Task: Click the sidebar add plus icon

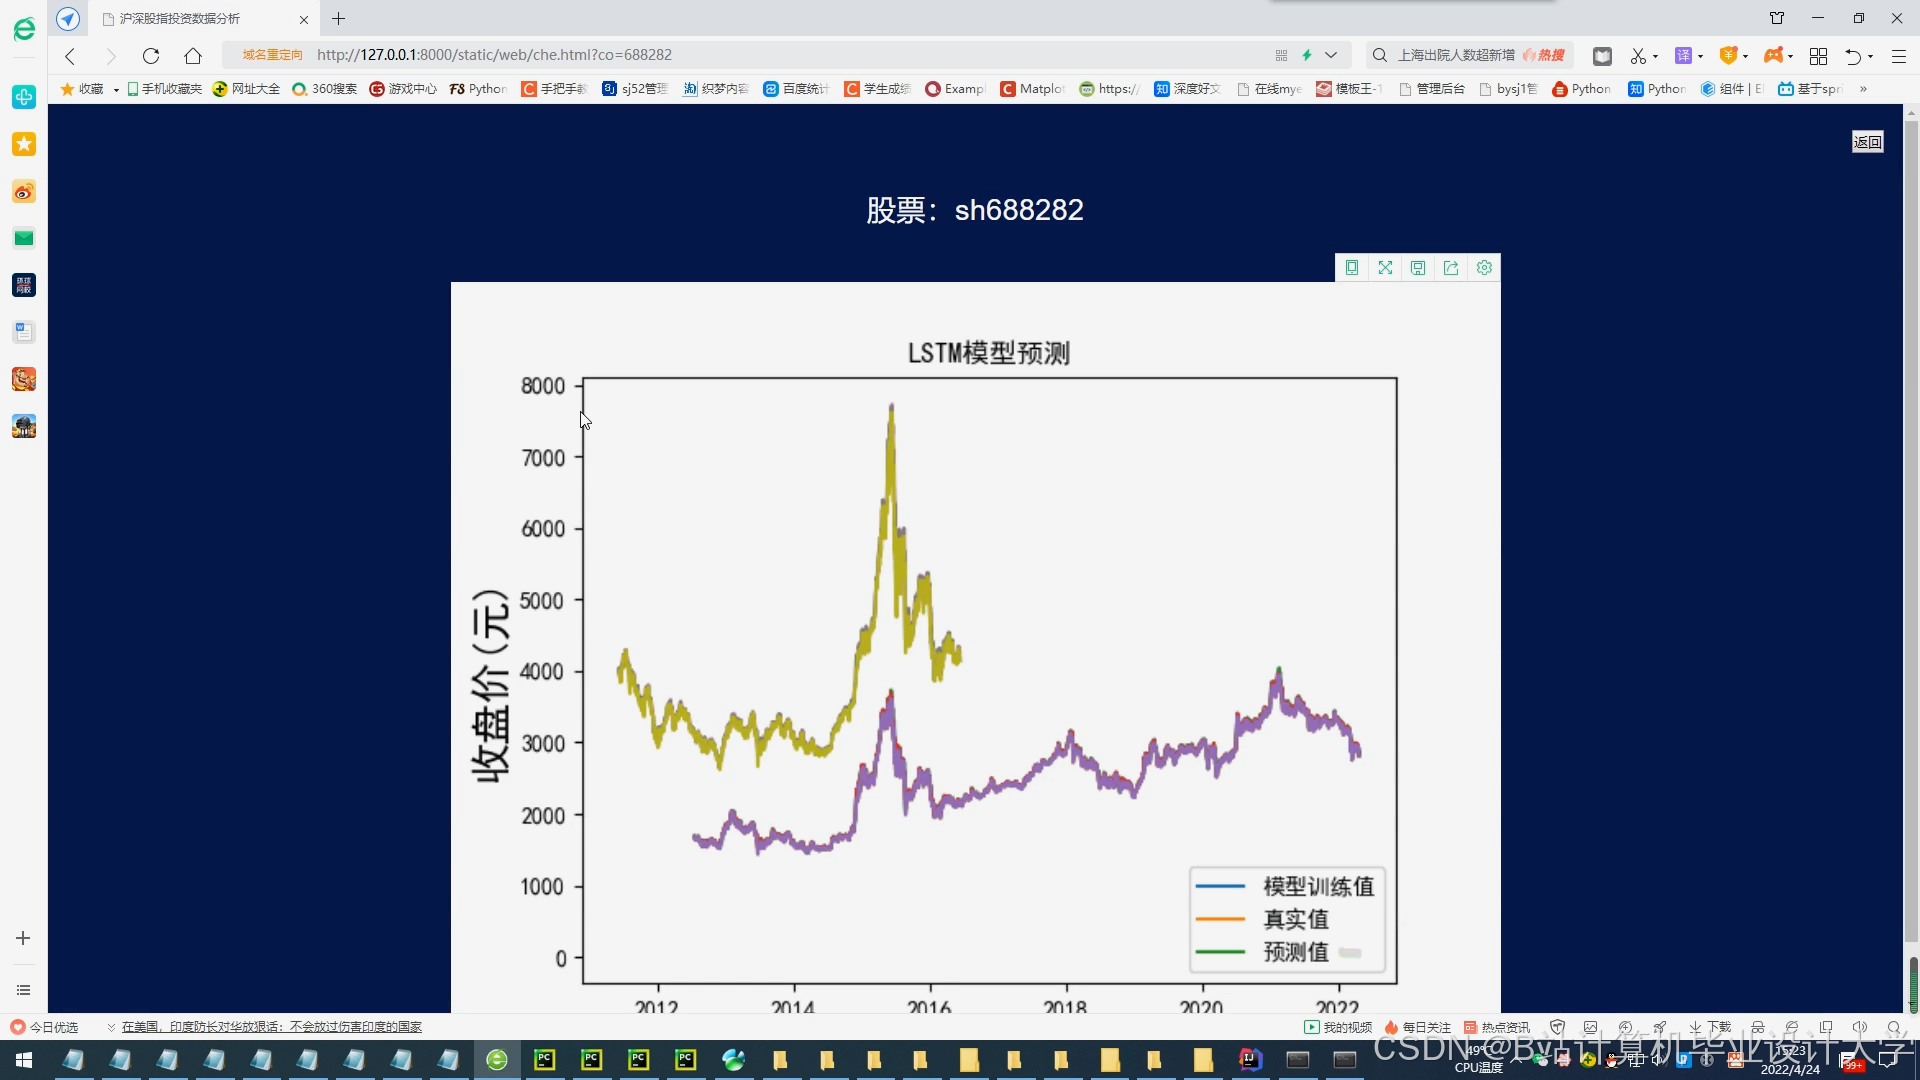Action: [x=23, y=938]
